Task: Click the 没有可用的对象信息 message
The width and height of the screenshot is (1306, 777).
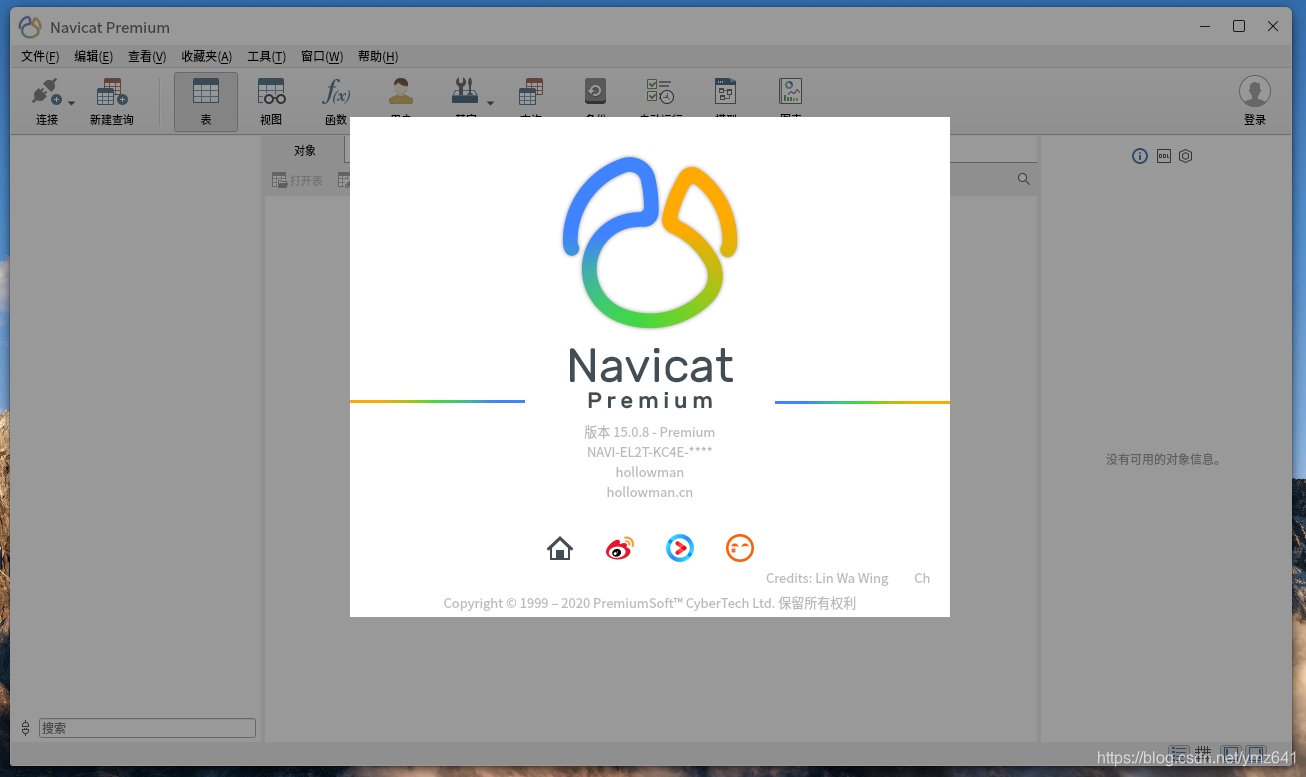Action: click(1165, 460)
